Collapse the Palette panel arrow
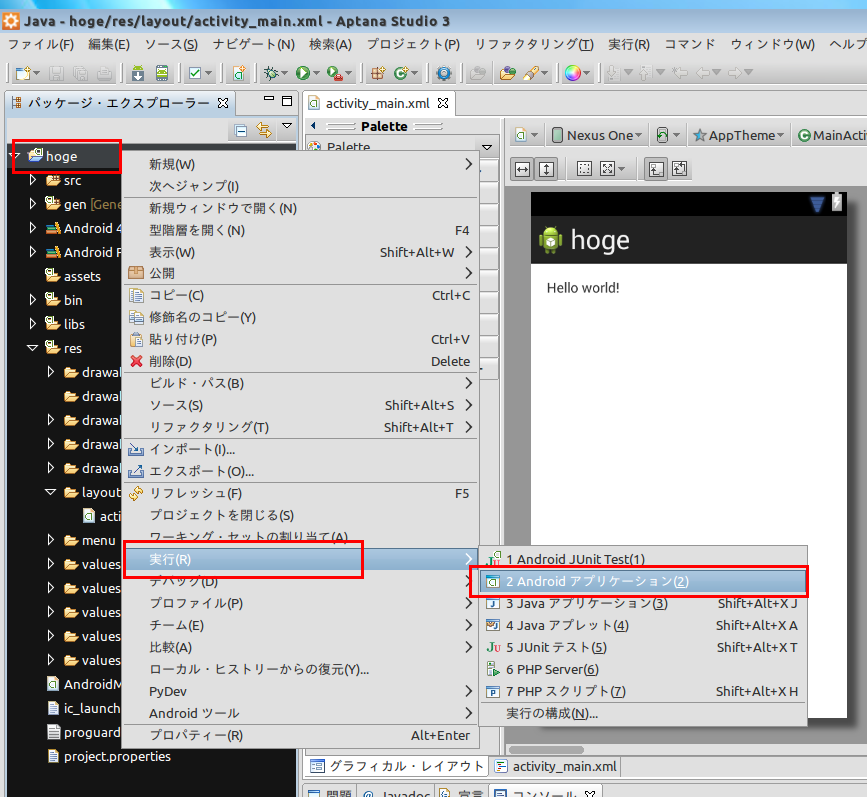The height and width of the screenshot is (797, 867). point(314,126)
